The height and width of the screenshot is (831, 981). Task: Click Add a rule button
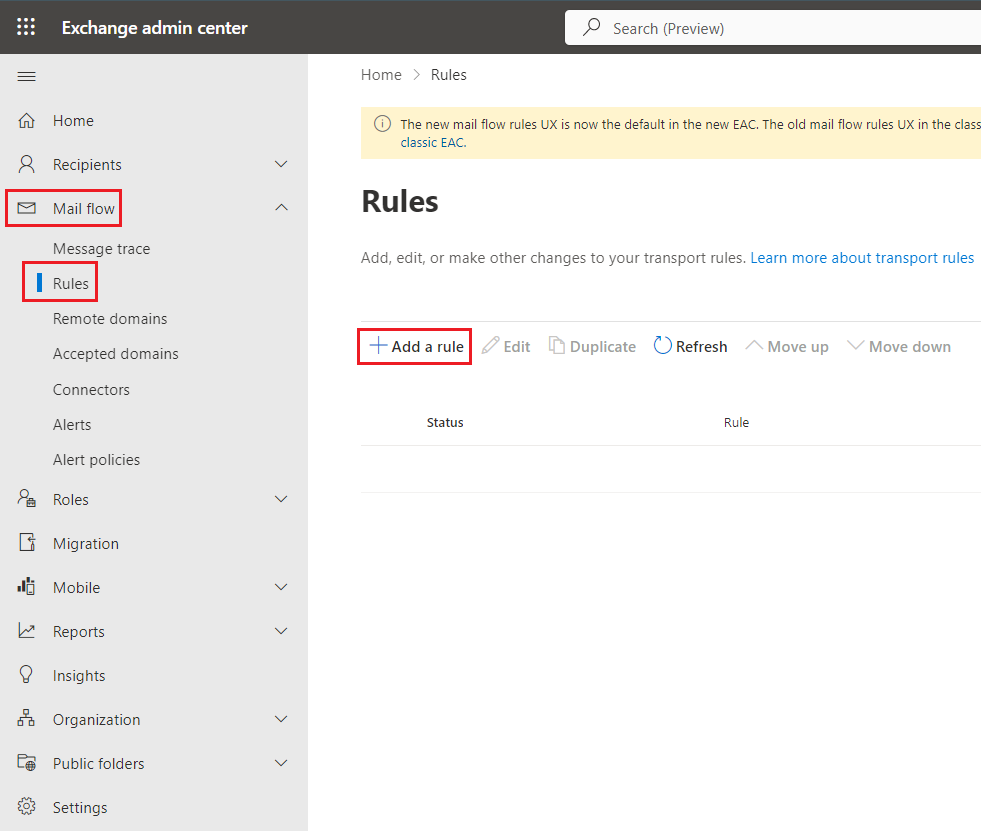tap(415, 346)
